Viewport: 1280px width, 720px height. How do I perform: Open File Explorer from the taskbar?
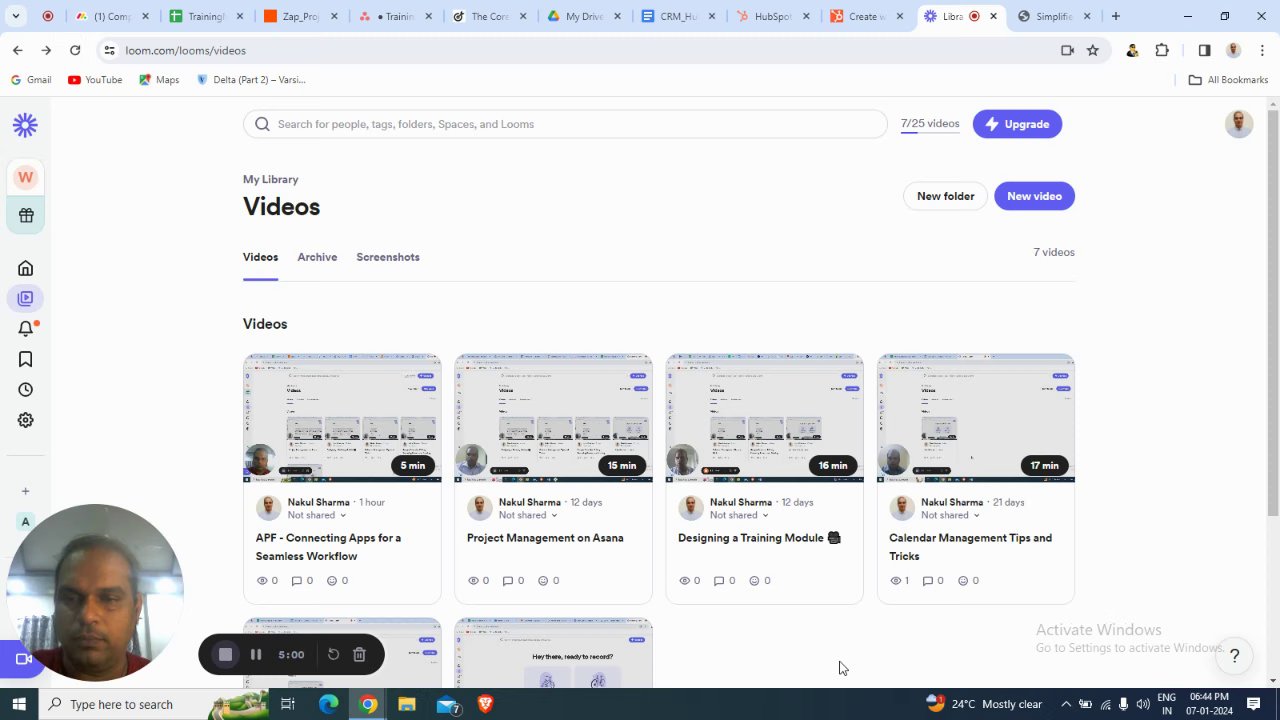[x=406, y=704]
